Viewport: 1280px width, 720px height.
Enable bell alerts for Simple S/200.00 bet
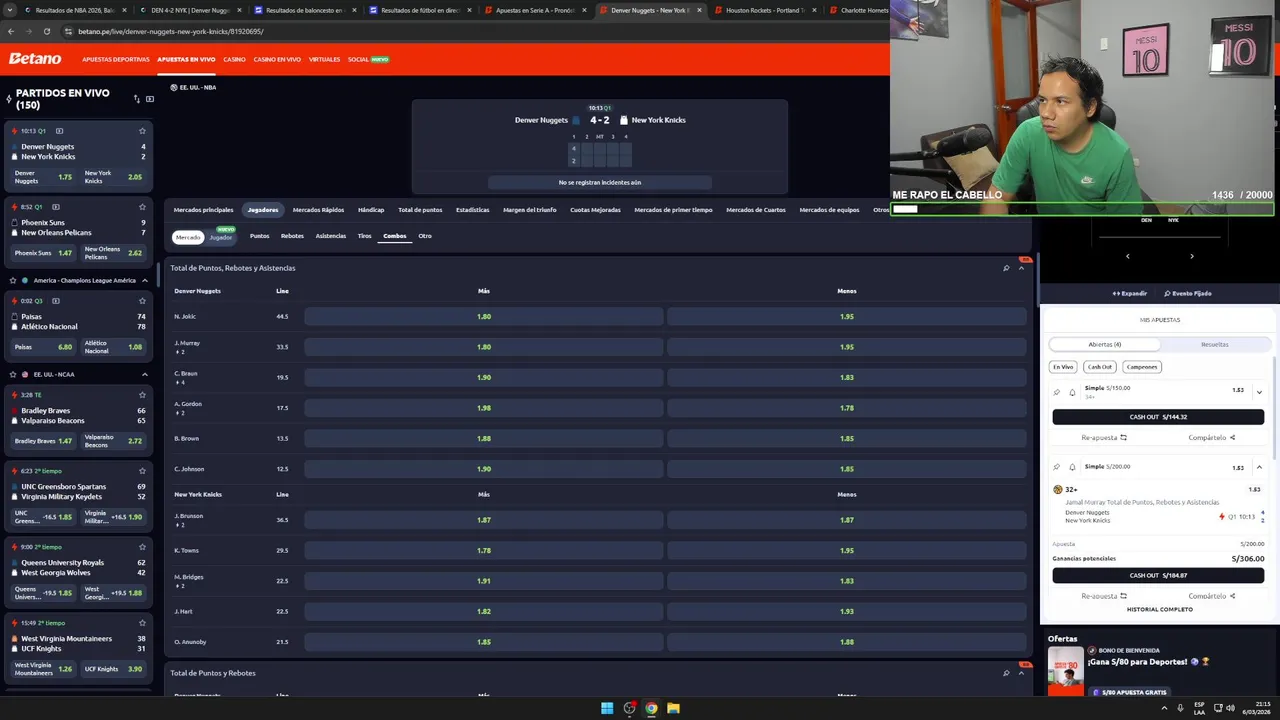pos(1072,467)
